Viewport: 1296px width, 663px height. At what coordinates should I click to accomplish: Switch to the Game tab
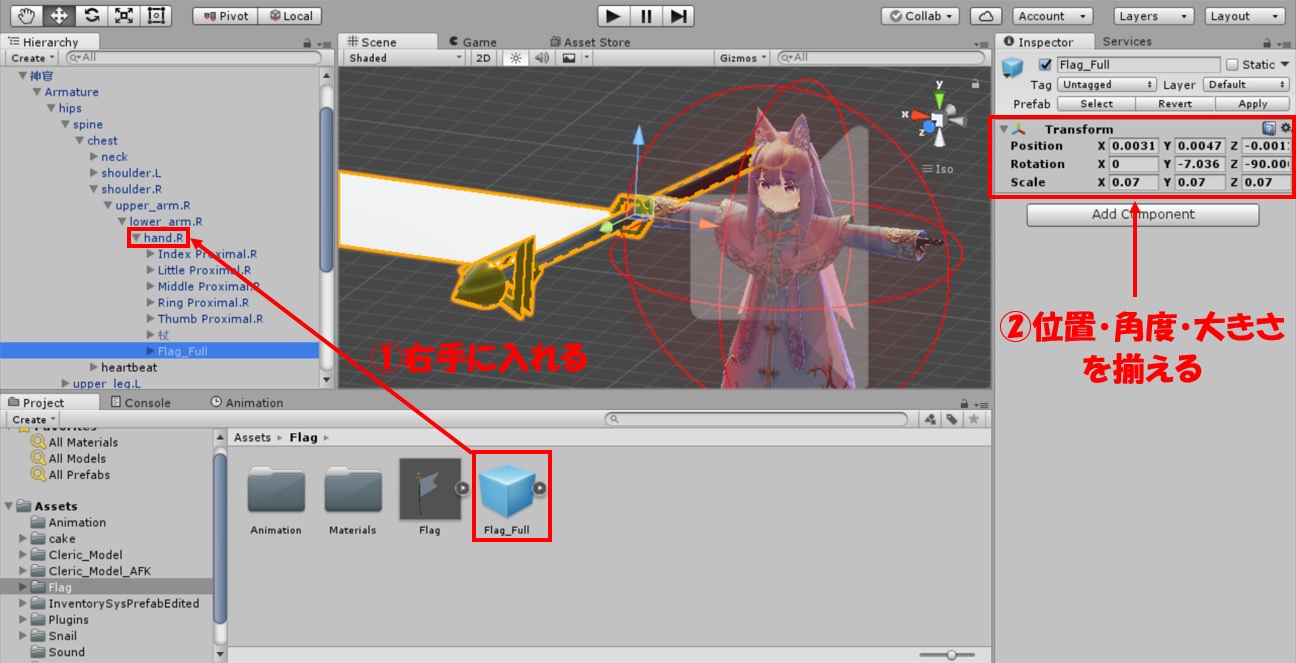coord(472,42)
